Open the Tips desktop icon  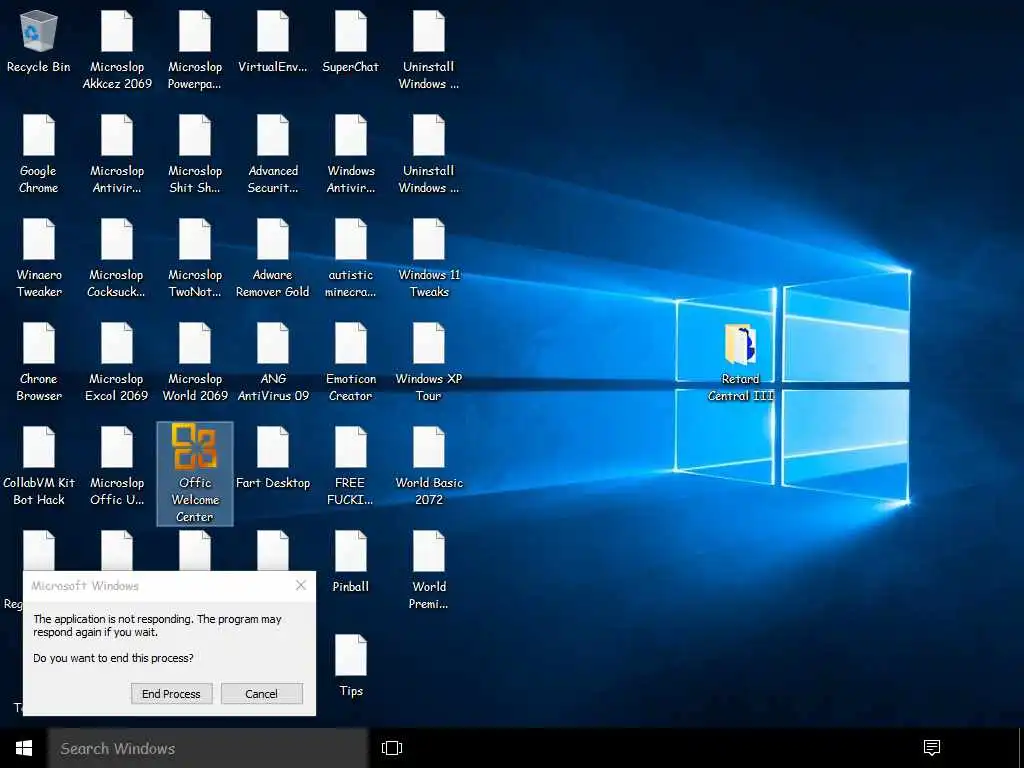[351, 665]
